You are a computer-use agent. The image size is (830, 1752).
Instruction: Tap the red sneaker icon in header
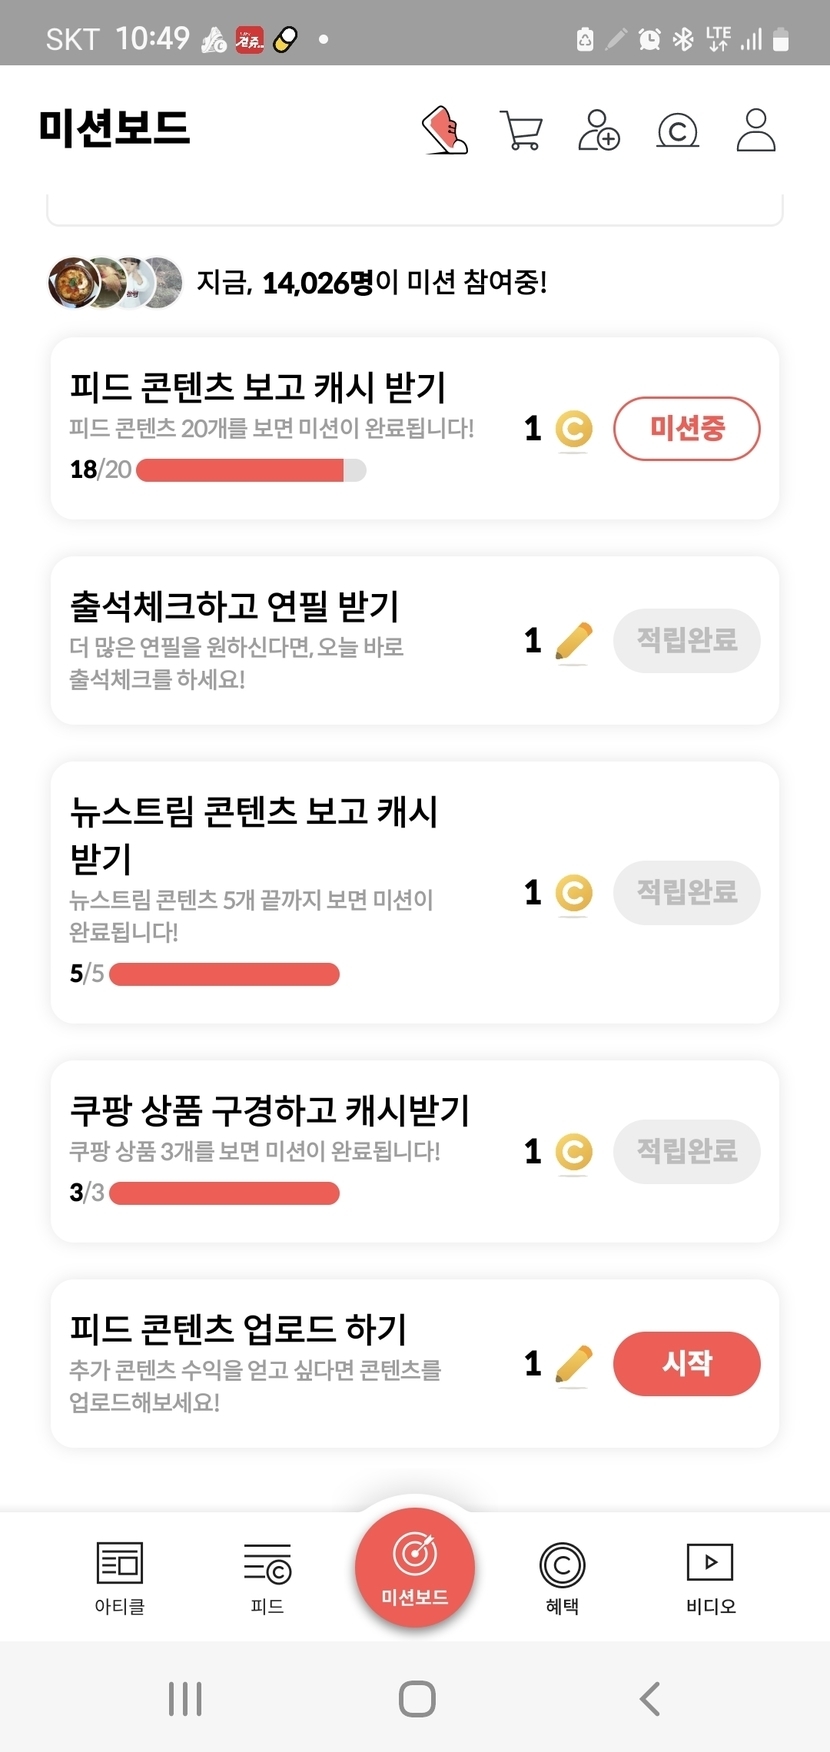445,130
